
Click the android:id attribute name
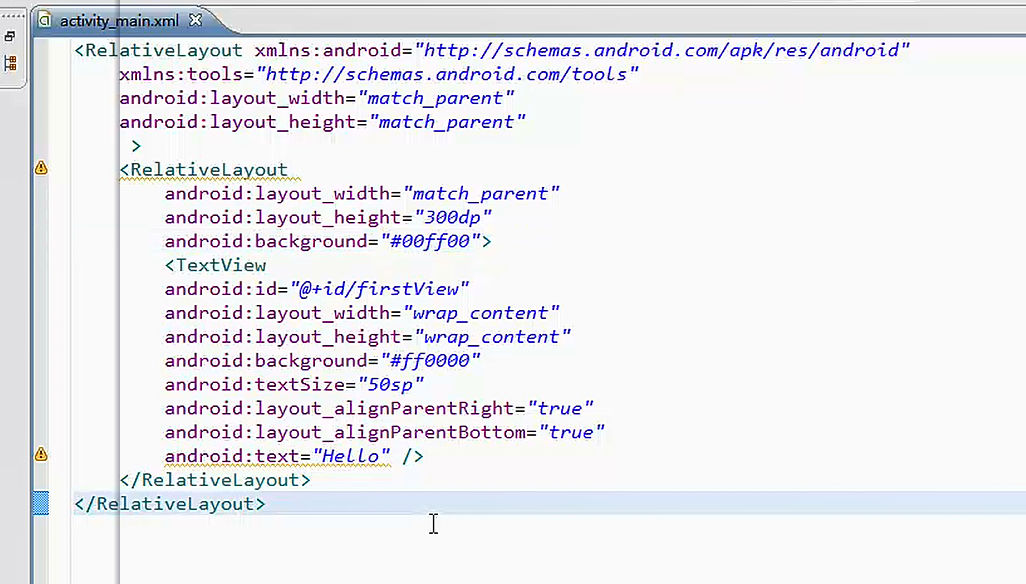(x=221, y=289)
